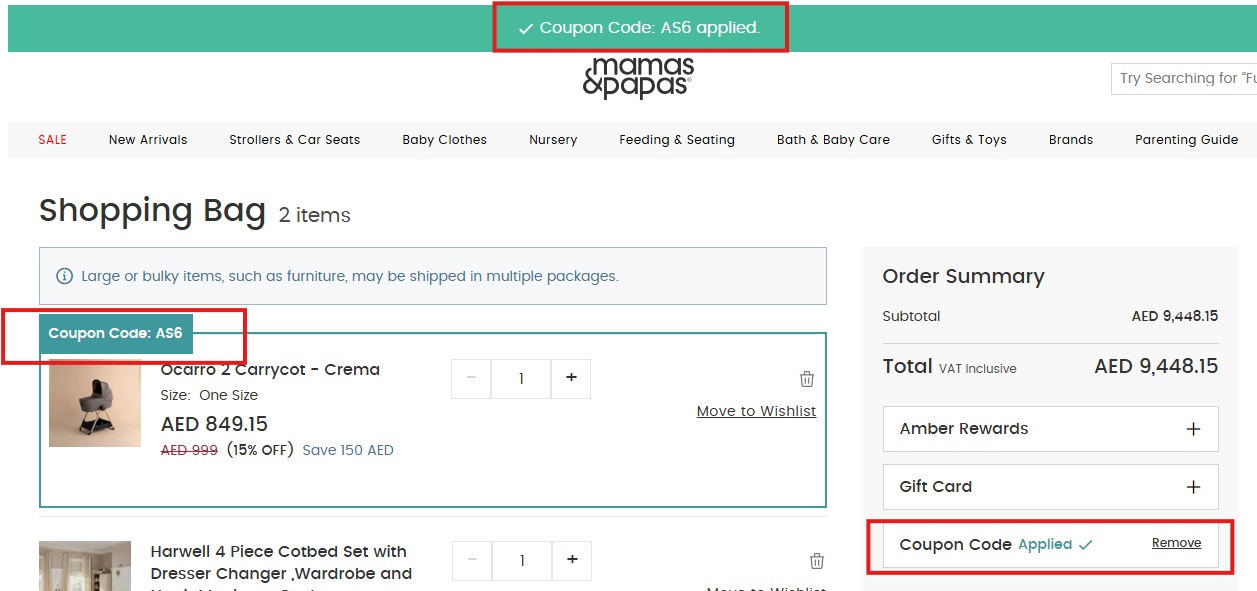Delete Harwell Cotbed Set with trash icon
Screen dimensions: 1257x591
(x=817, y=561)
